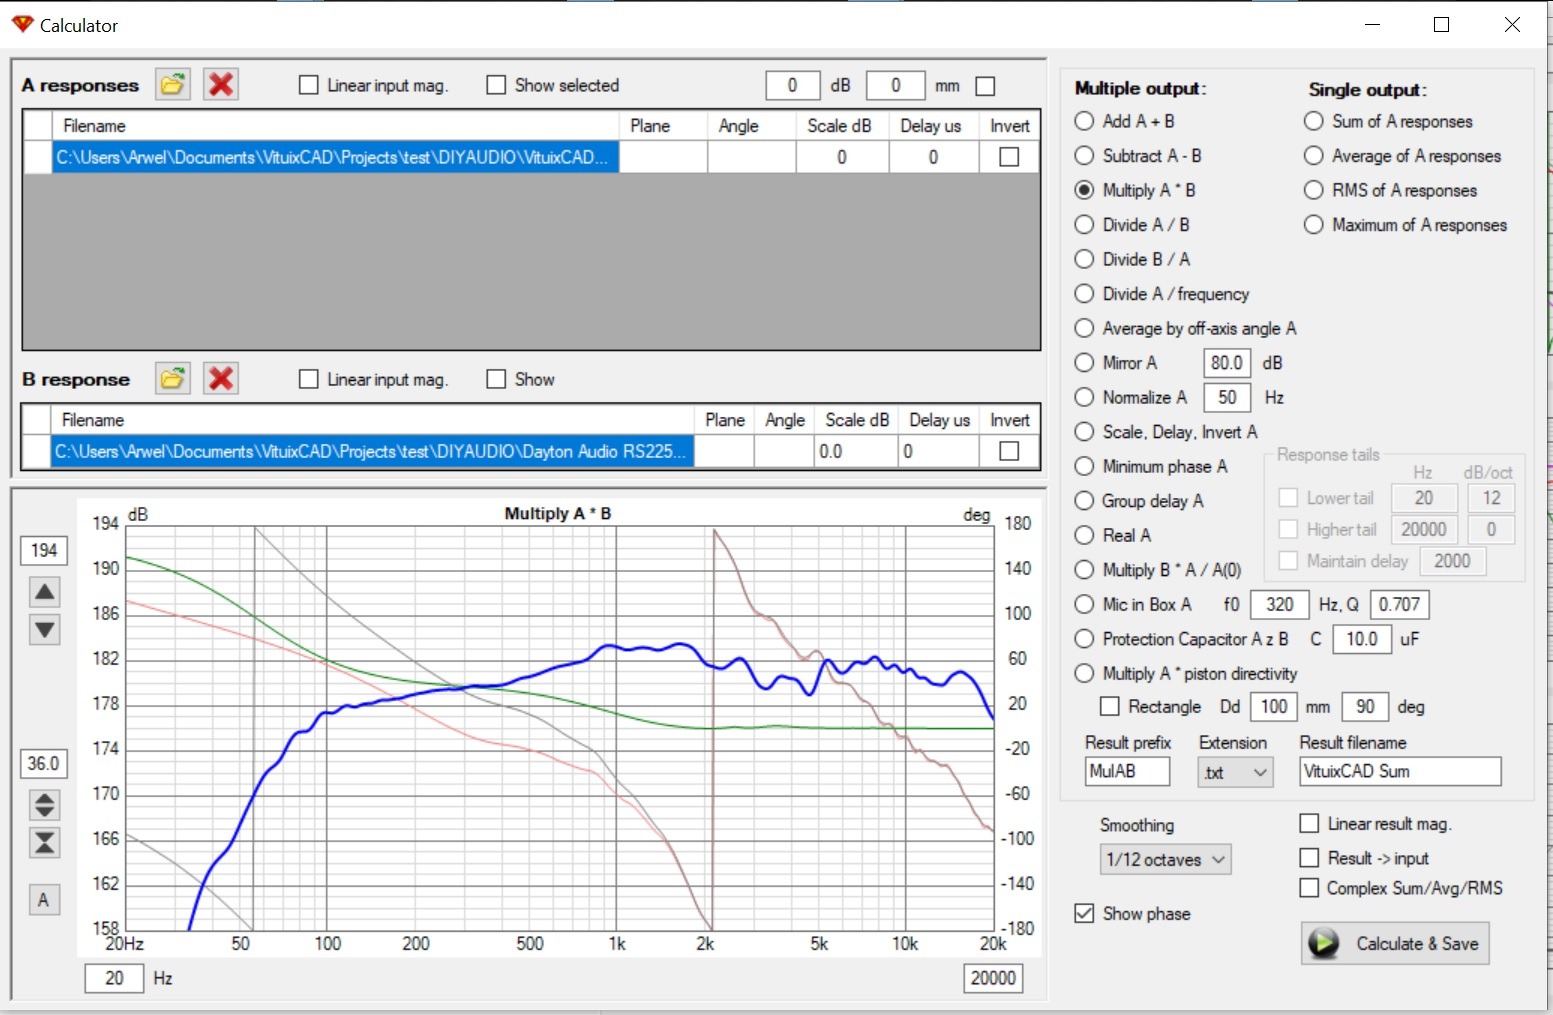The width and height of the screenshot is (1553, 1015).
Task: Toggle B response Linear input mag.
Action: [309, 379]
